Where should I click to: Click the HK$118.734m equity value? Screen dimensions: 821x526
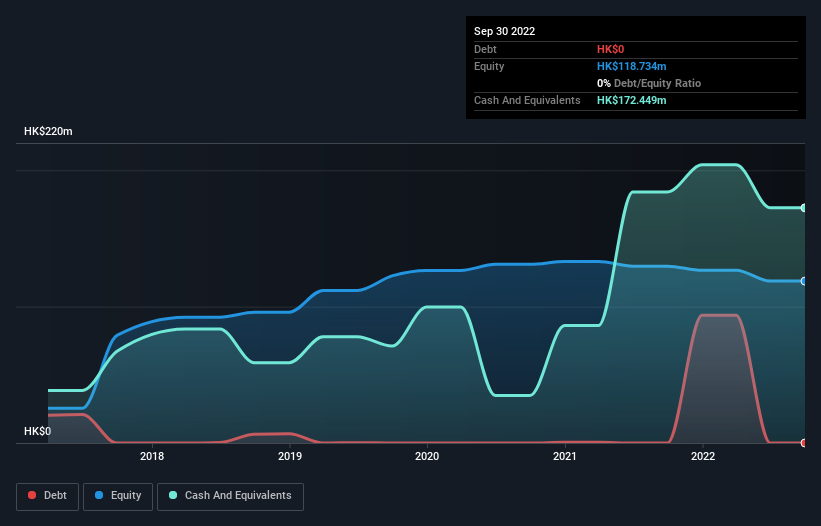(631, 66)
